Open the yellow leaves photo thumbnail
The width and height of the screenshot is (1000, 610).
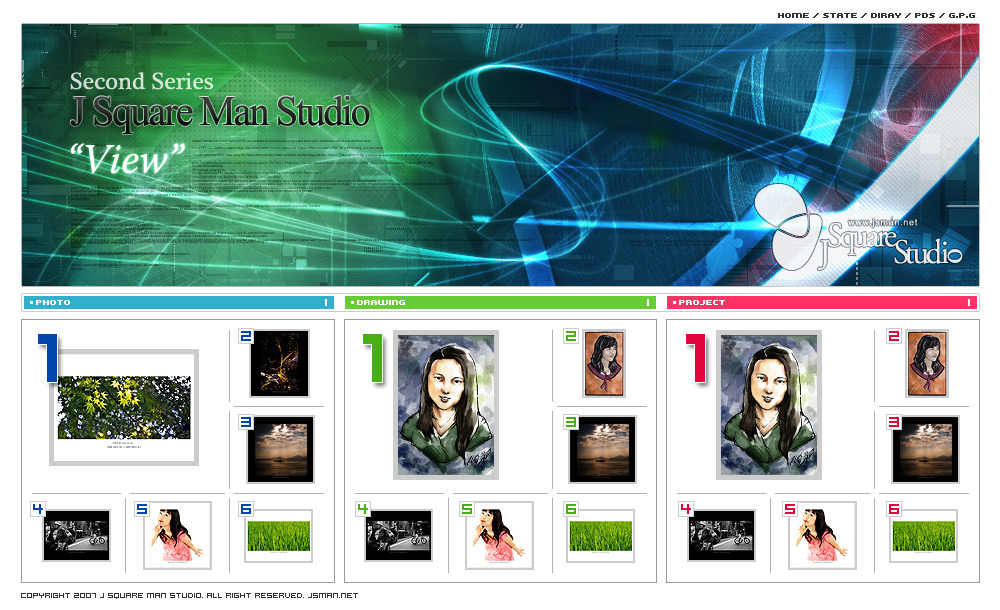[125, 407]
